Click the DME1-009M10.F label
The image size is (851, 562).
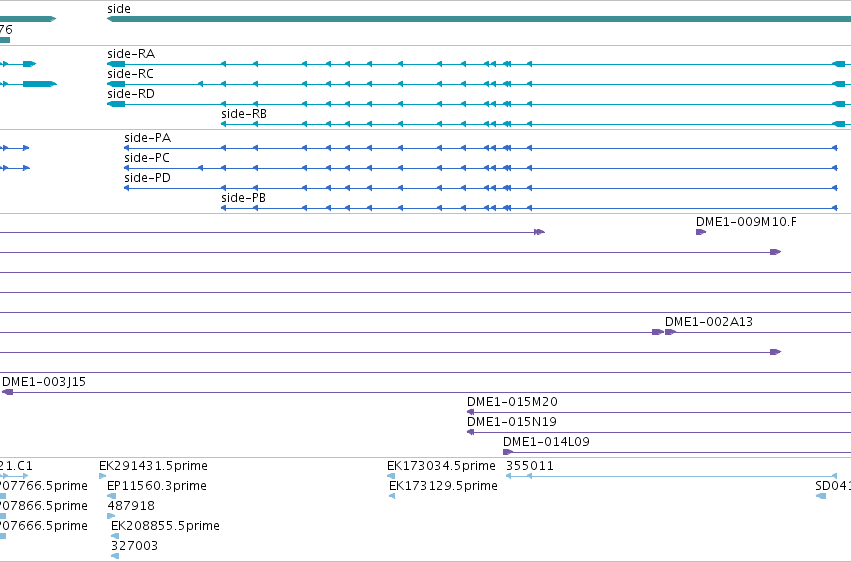[x=746, y=222]
